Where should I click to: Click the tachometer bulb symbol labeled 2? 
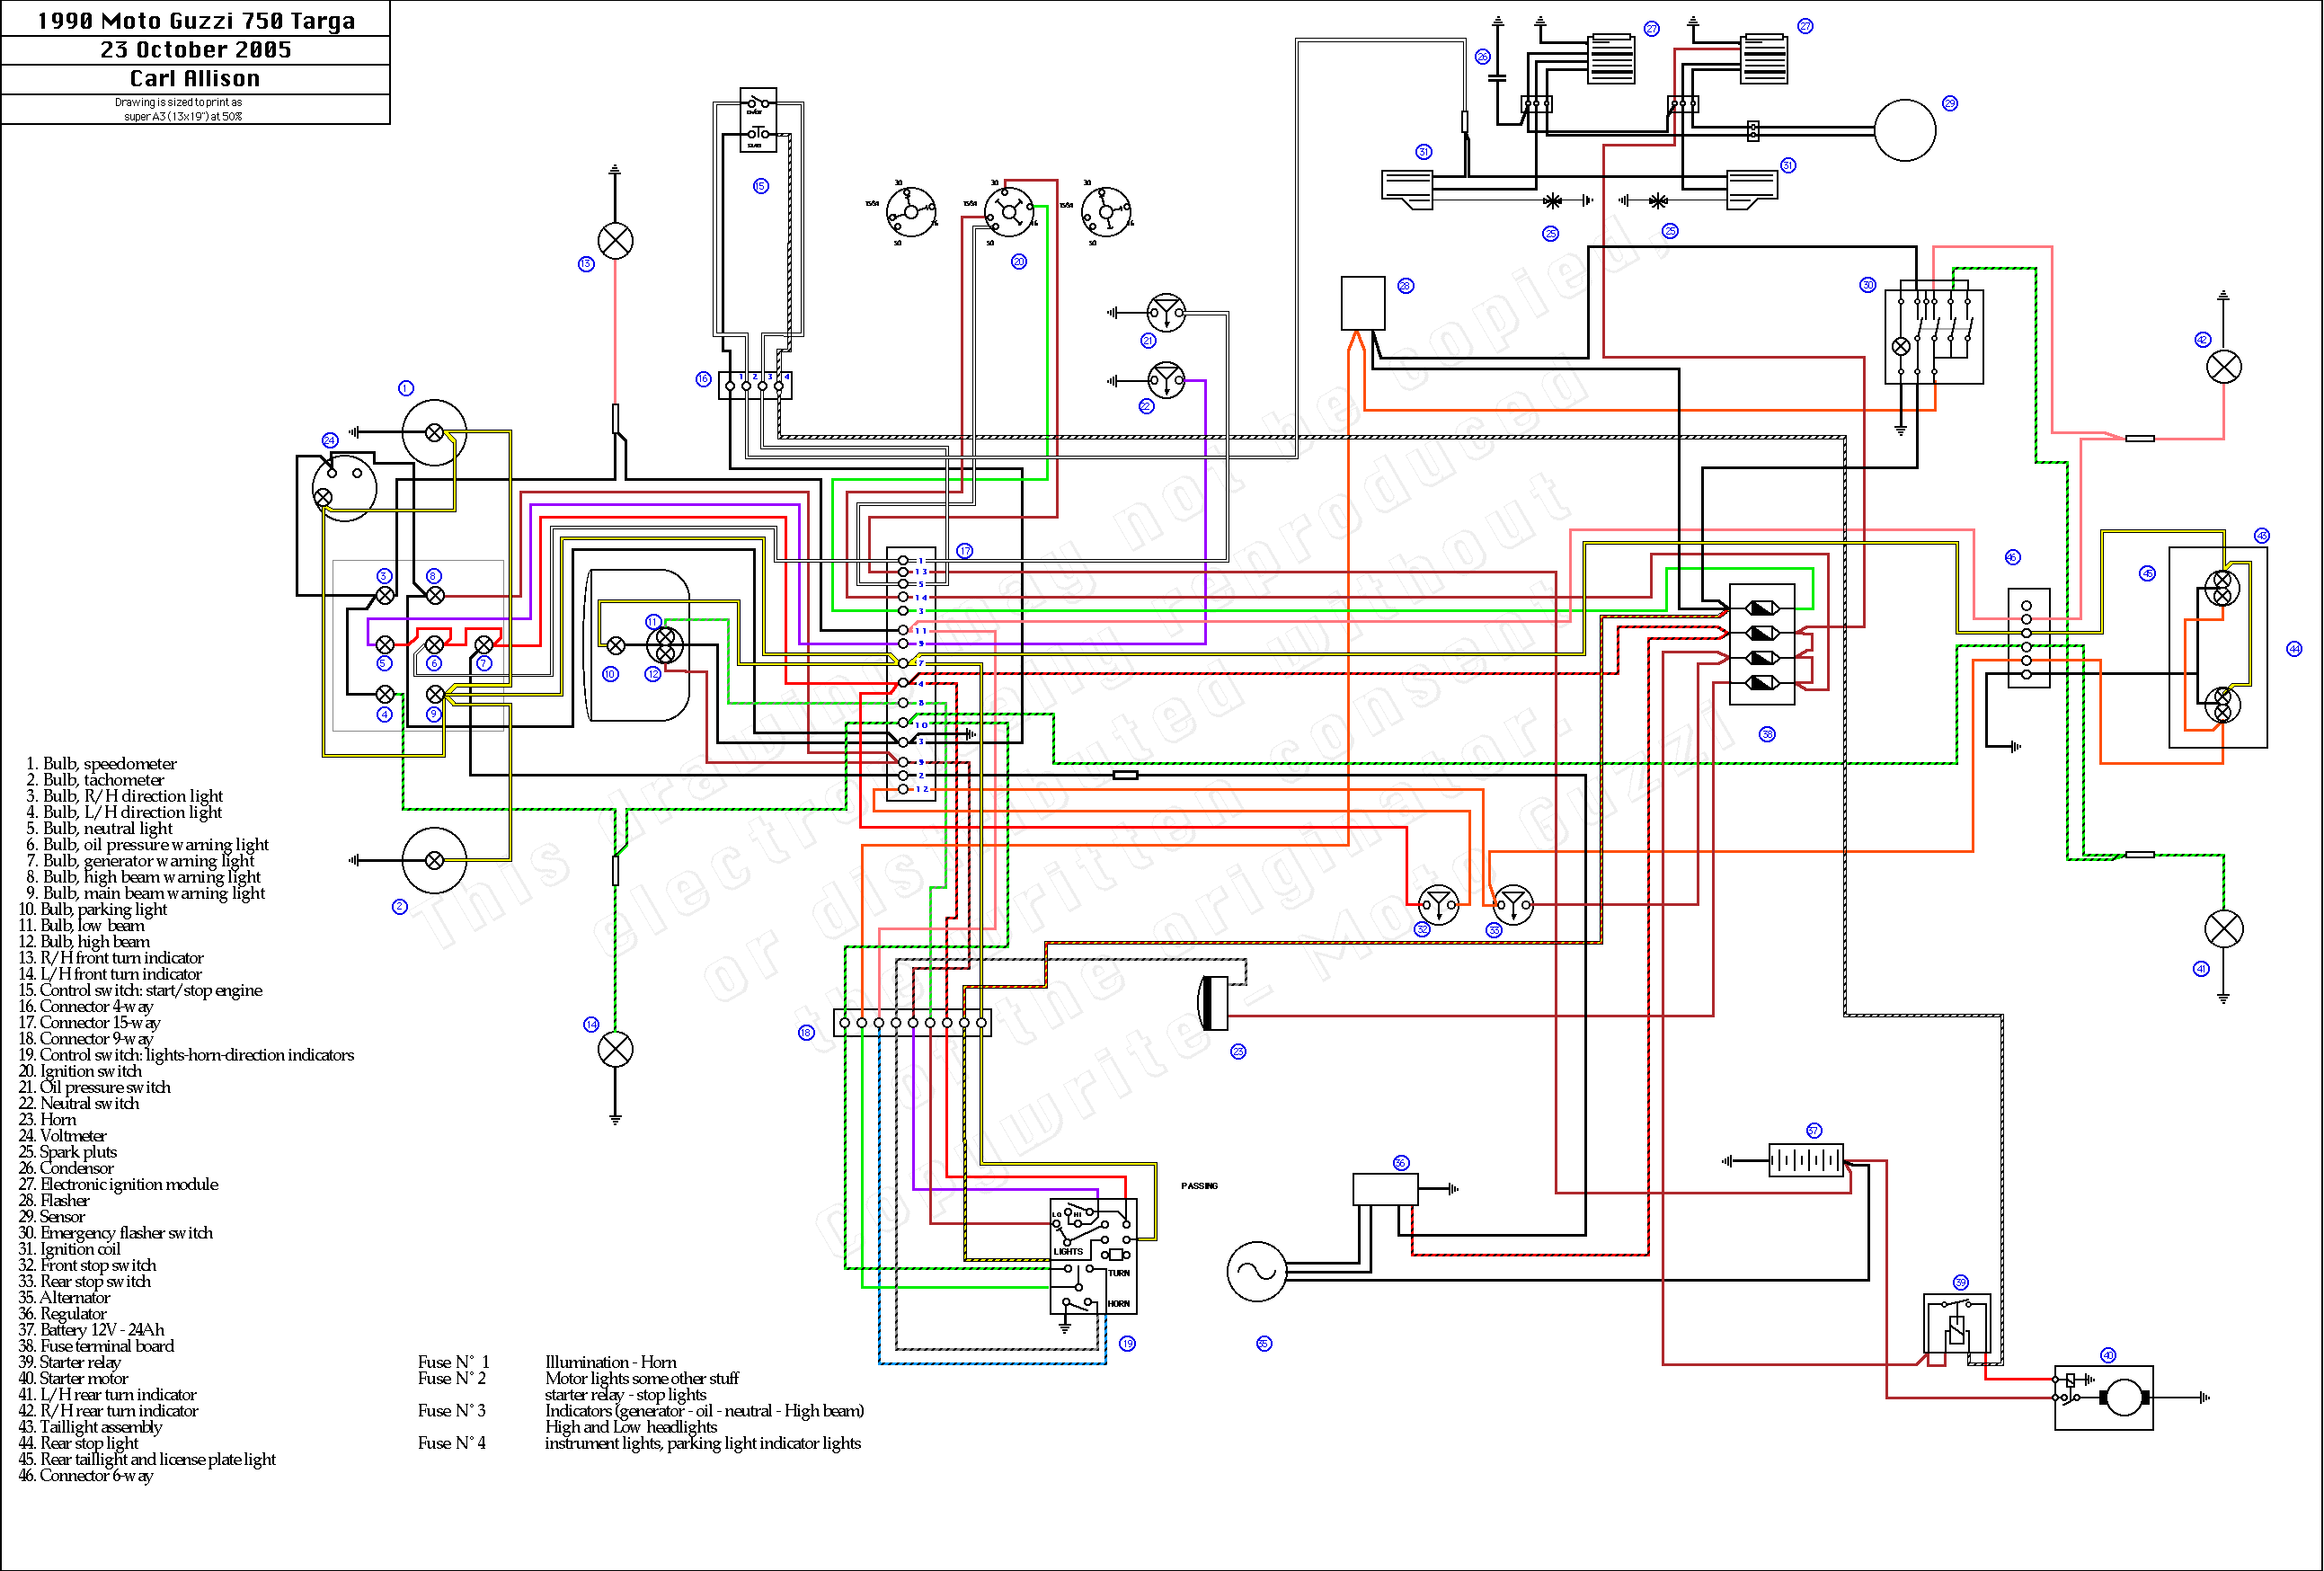(434, 860)
